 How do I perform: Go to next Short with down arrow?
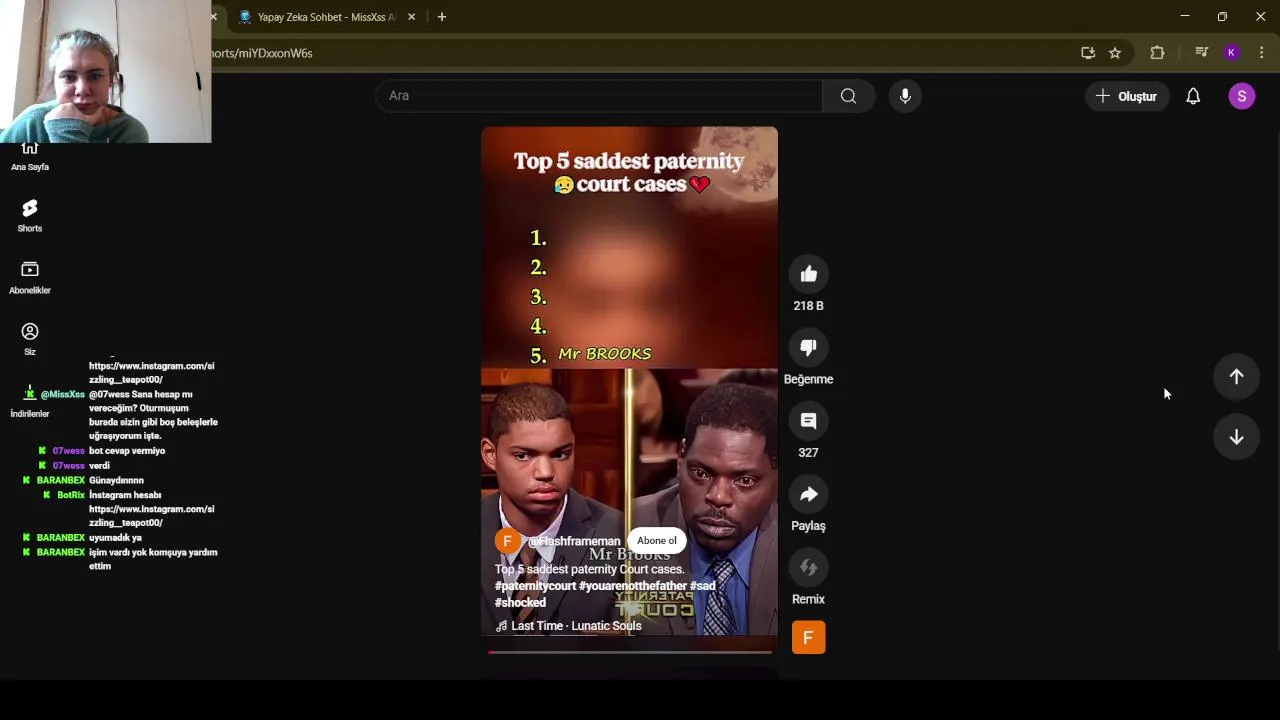1236,437
